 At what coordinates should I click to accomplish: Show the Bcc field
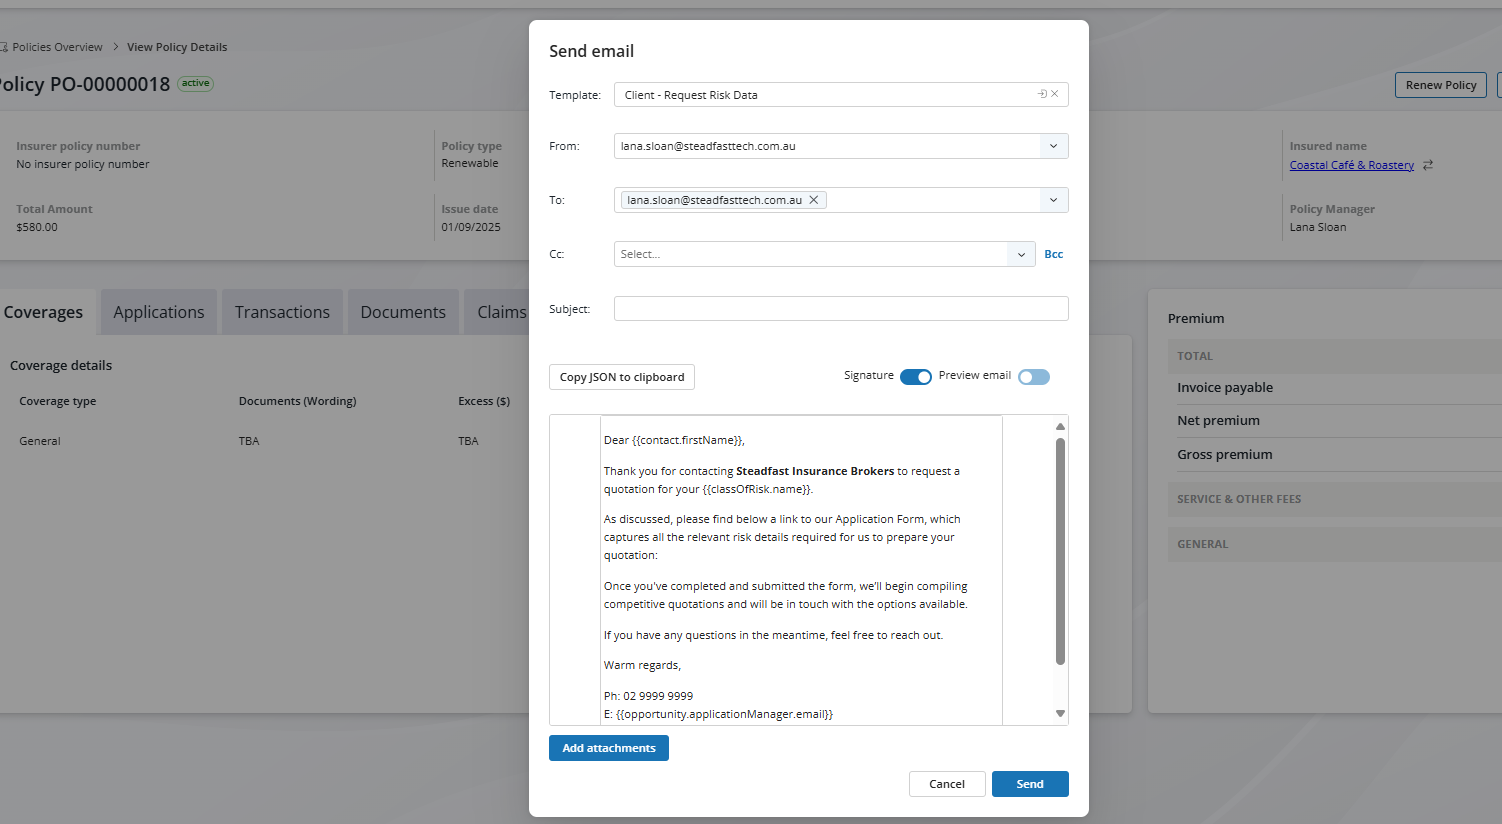click(x=1053, y=254)
